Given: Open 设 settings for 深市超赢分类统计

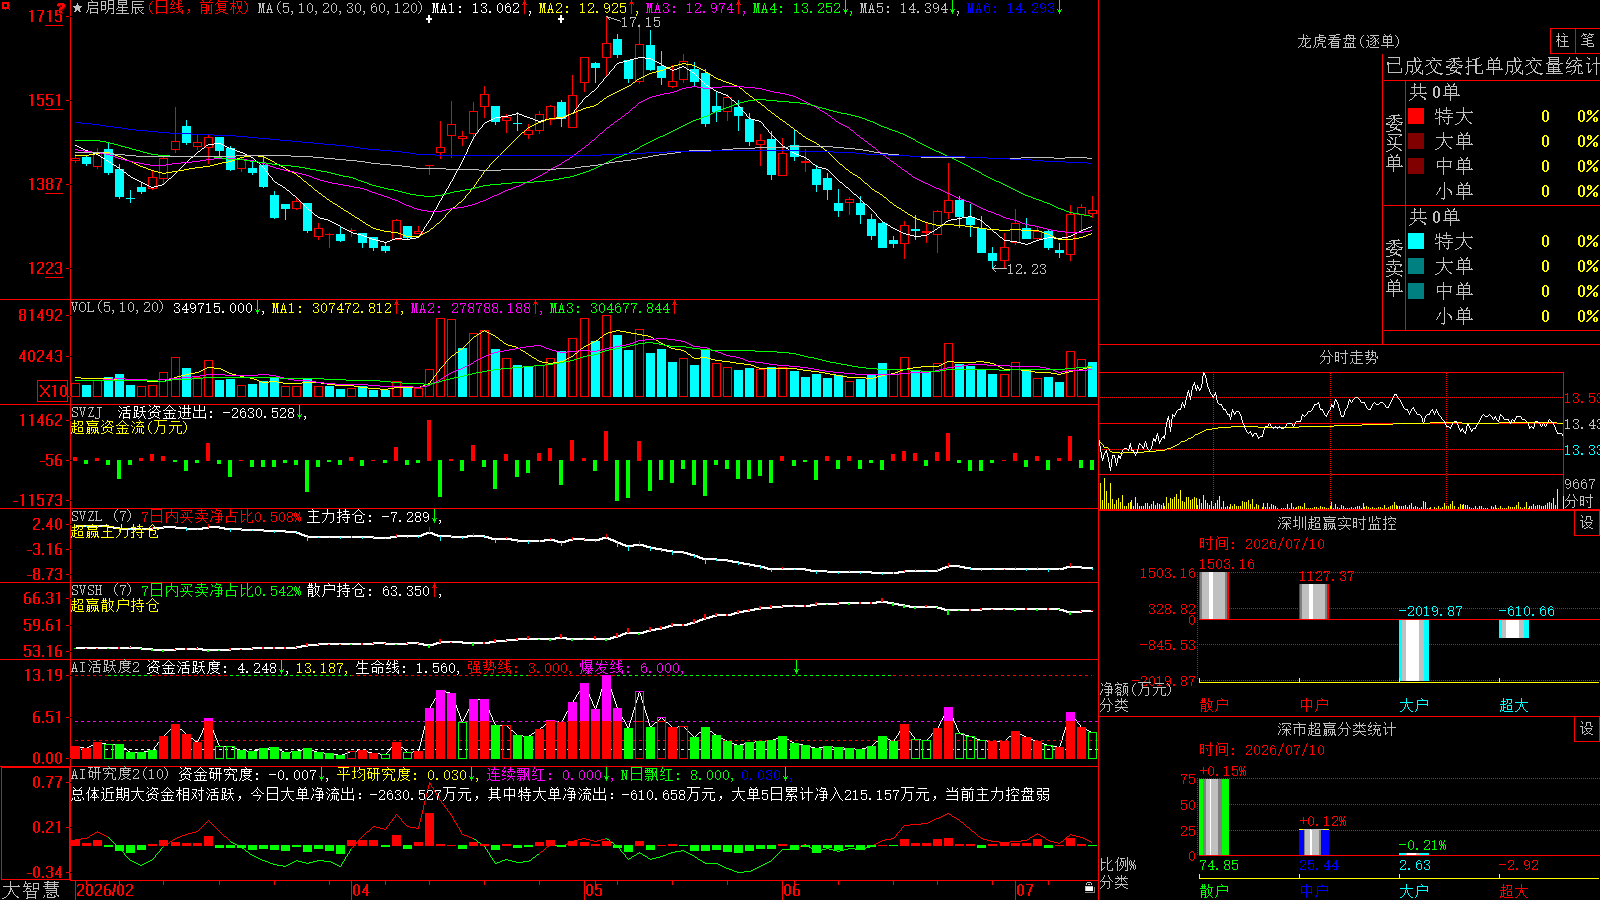Looking at the screenshot, I should 1587,729.
